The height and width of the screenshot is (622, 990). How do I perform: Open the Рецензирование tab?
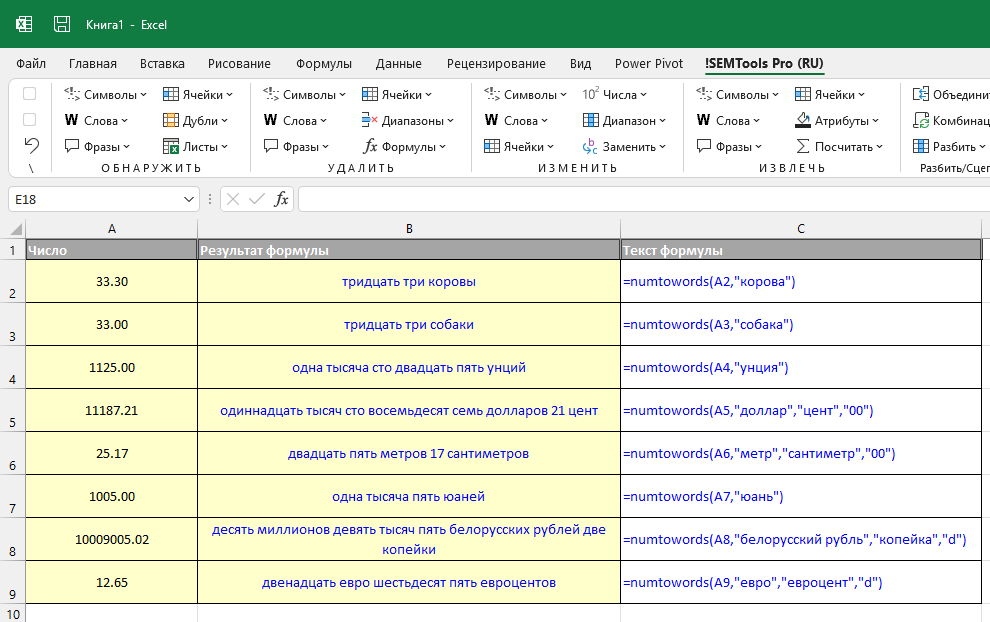coord(496,64)
